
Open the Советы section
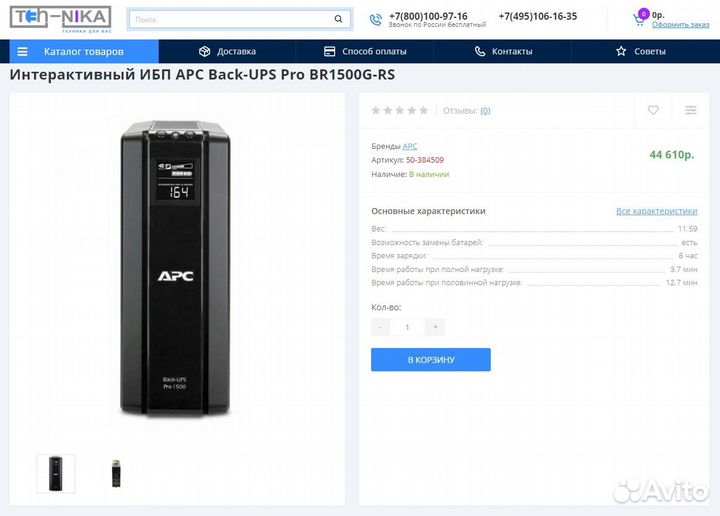tap(641, 51)
